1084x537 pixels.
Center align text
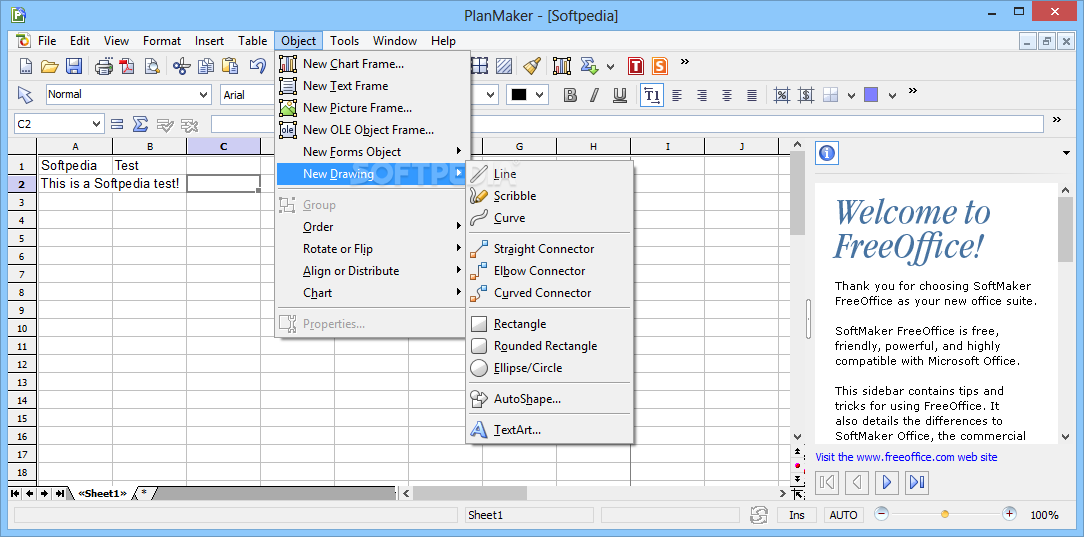click(727, 95)
